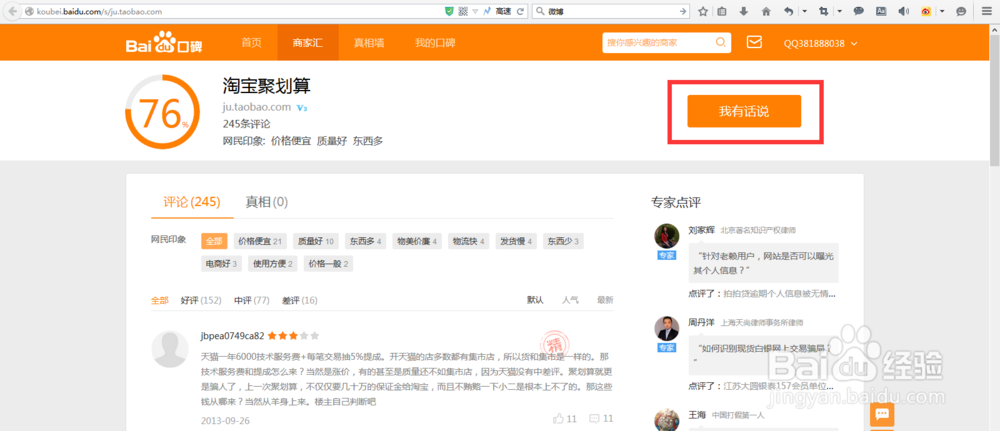Click the browser 微博 search box
The width and height of the screenshot is (1000, 431).
tap(611, 11)
